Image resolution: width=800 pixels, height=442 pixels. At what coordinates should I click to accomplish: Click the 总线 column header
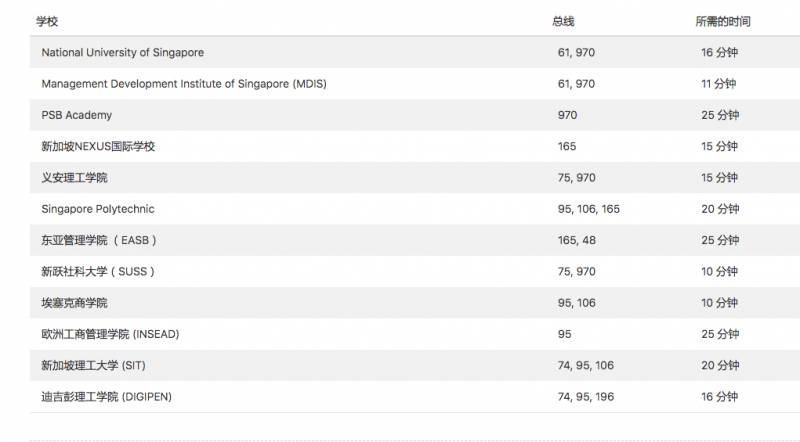[563, 21]
